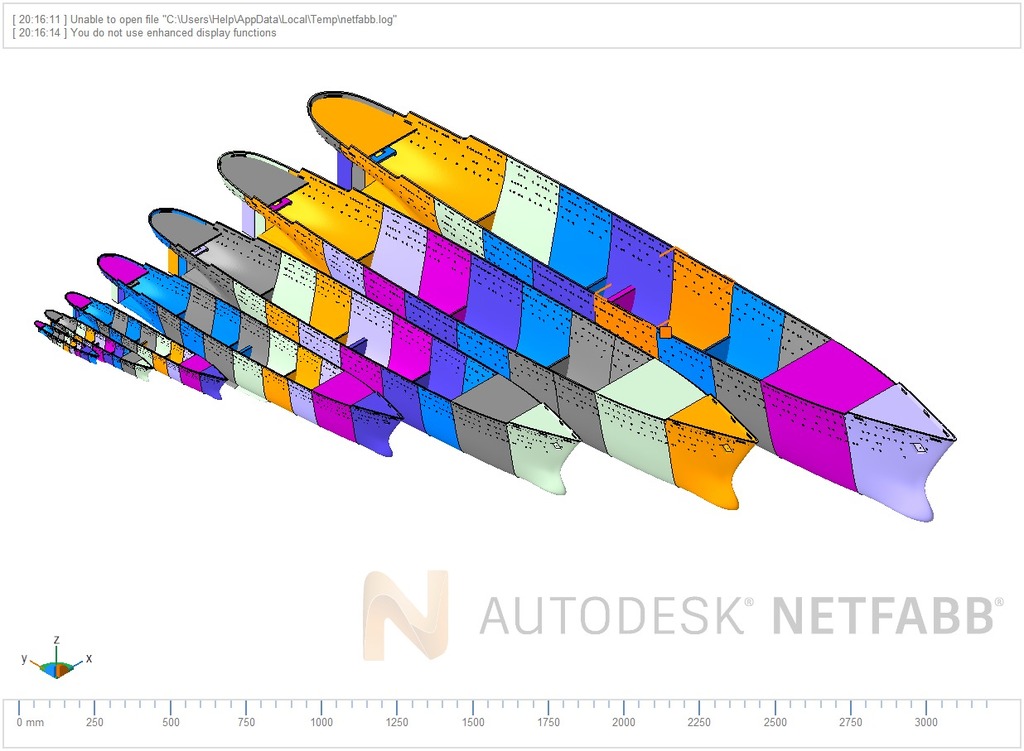Select the blue quadrant of the view gizmo
Viewport: 1024px width, 751px height.
tap(51, 670)
